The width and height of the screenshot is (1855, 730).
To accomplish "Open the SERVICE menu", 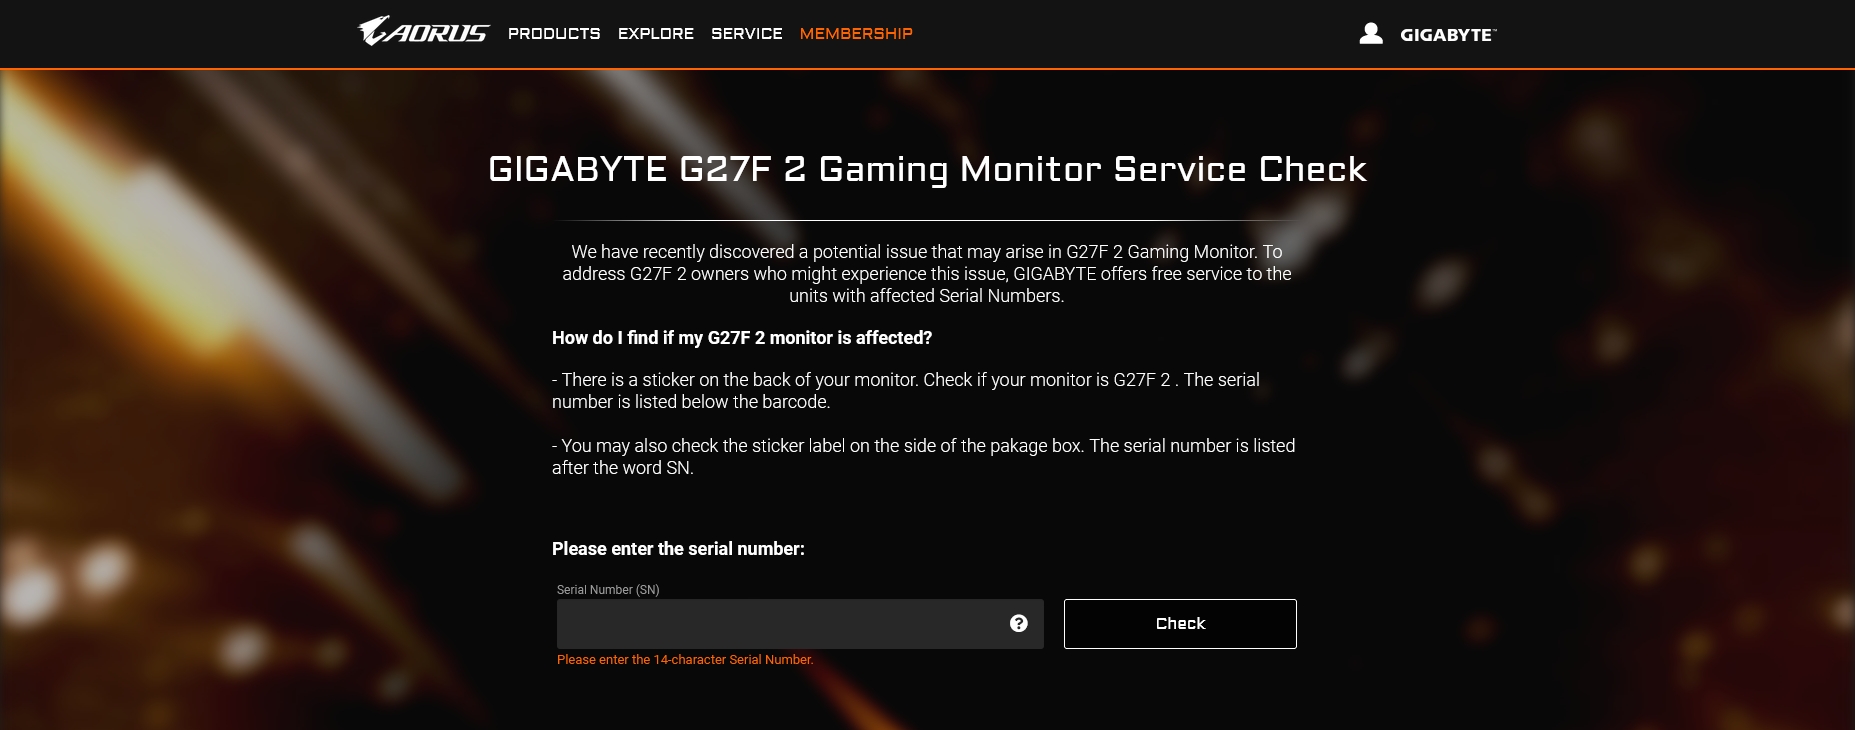I will [747, 33].
